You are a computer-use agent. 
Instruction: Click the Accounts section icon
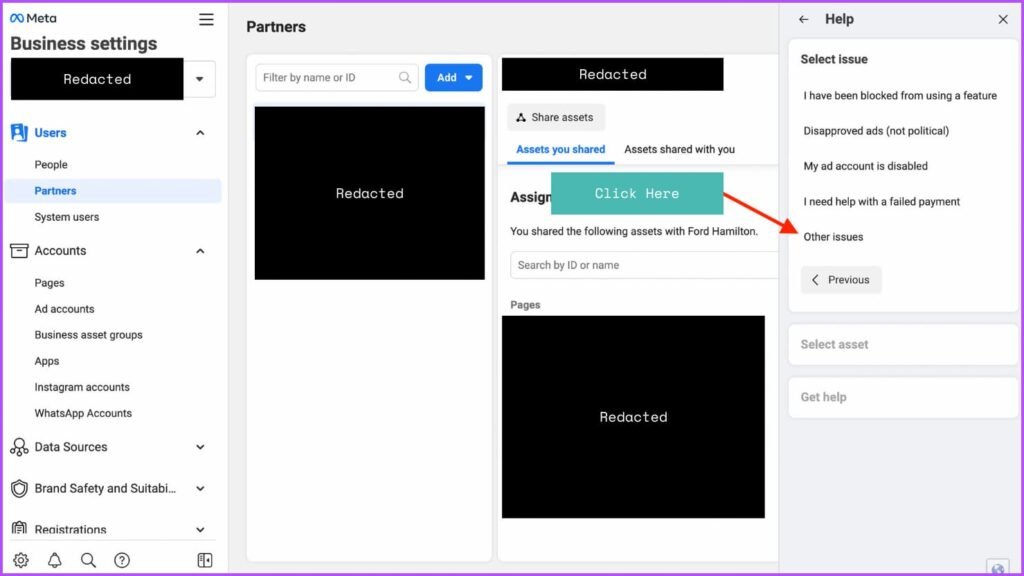coord(19,251)
